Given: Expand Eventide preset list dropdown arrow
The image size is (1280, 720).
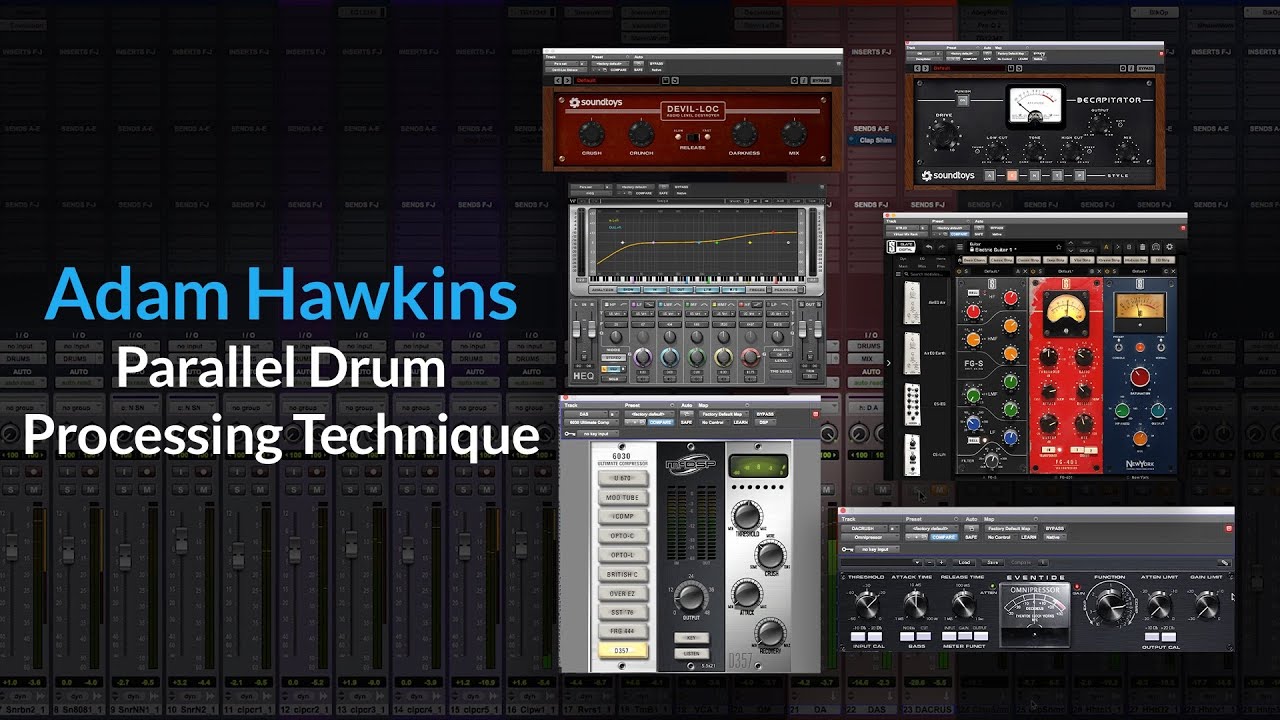Looking at the screenshot, I should click(x=917, y=562).
